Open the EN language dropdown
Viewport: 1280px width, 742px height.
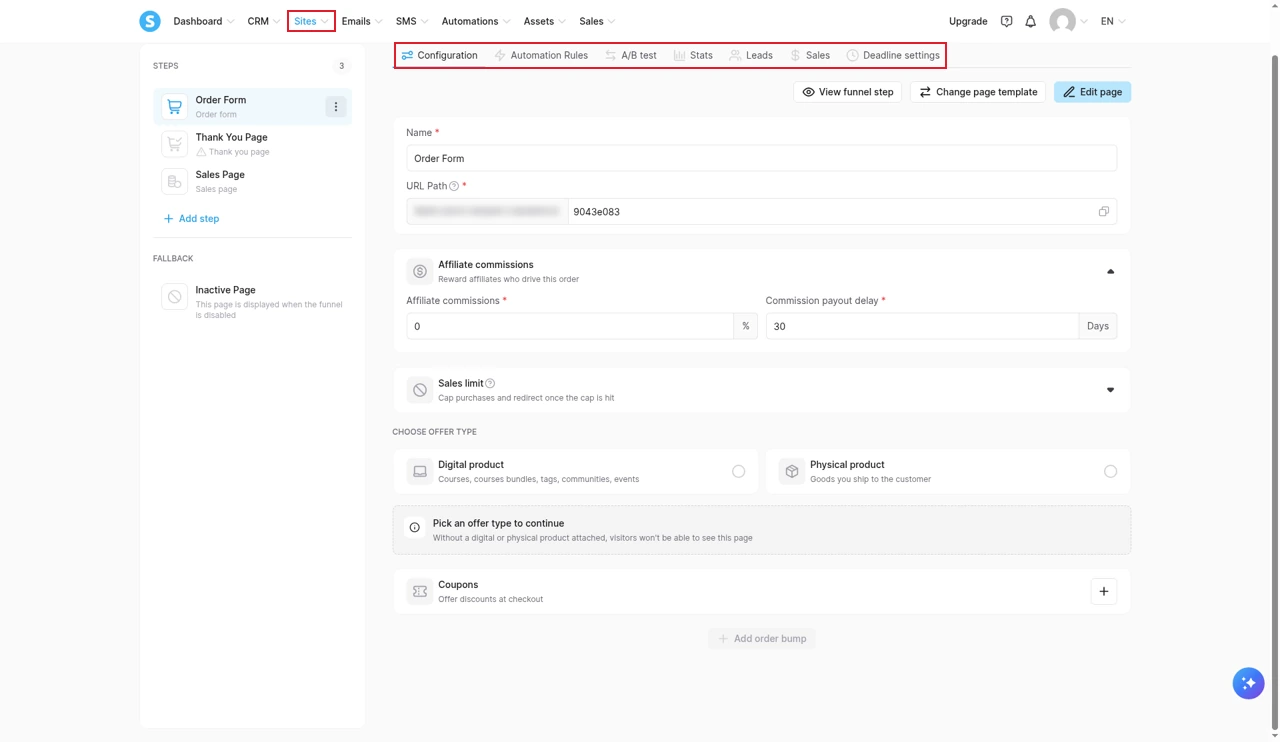coord(1113,21)
